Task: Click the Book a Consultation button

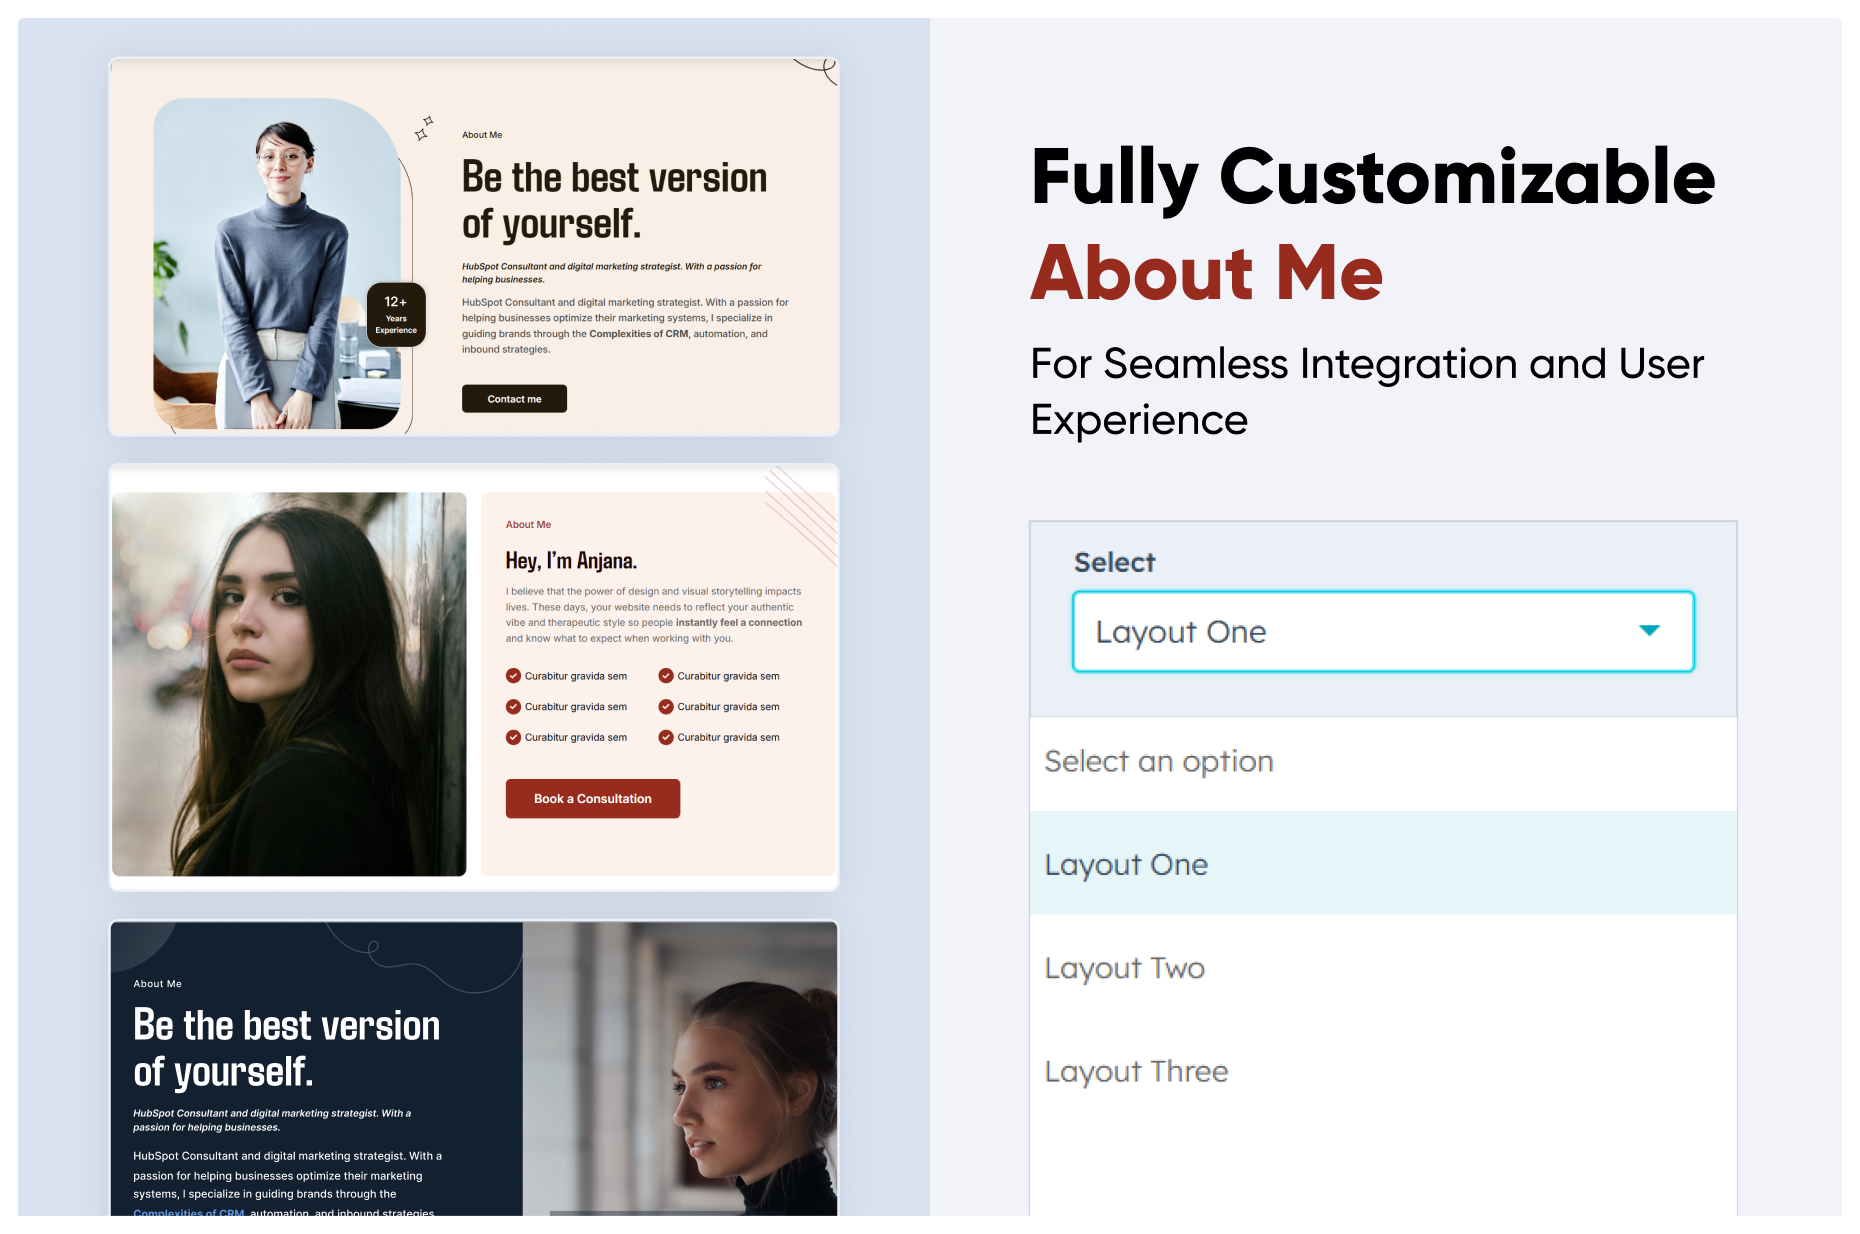Action: [x=593, y=799]
